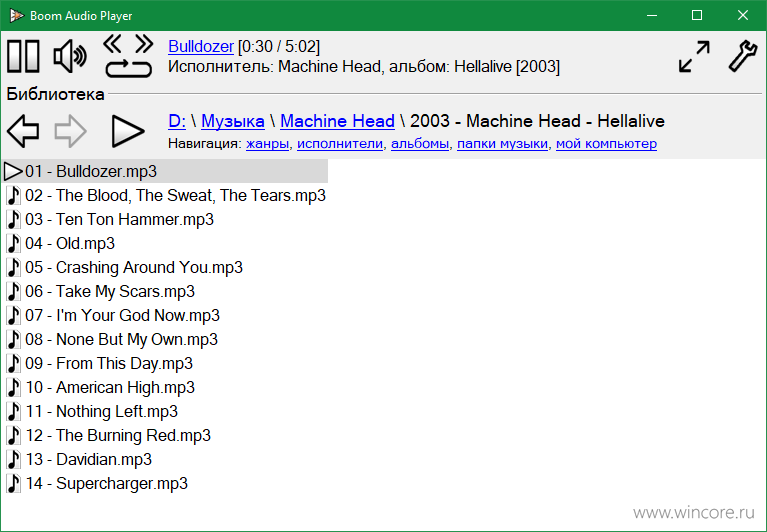Image resolution: width=767 pixels, height=532 pixels.
Task: Select 06 - Take My Scars.mp3
Action: coord(101,291)
